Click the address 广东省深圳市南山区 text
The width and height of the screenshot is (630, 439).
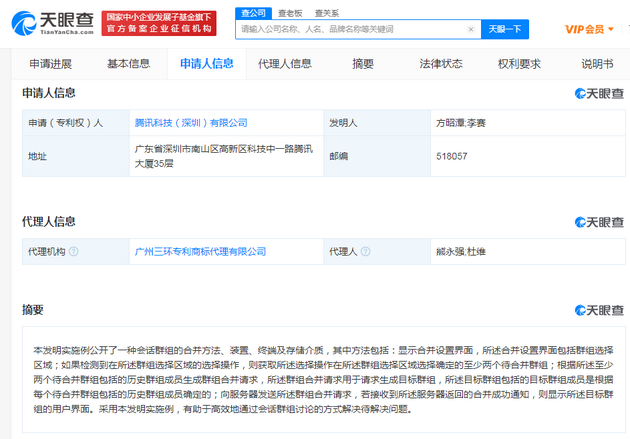click(x=224, y=156)
